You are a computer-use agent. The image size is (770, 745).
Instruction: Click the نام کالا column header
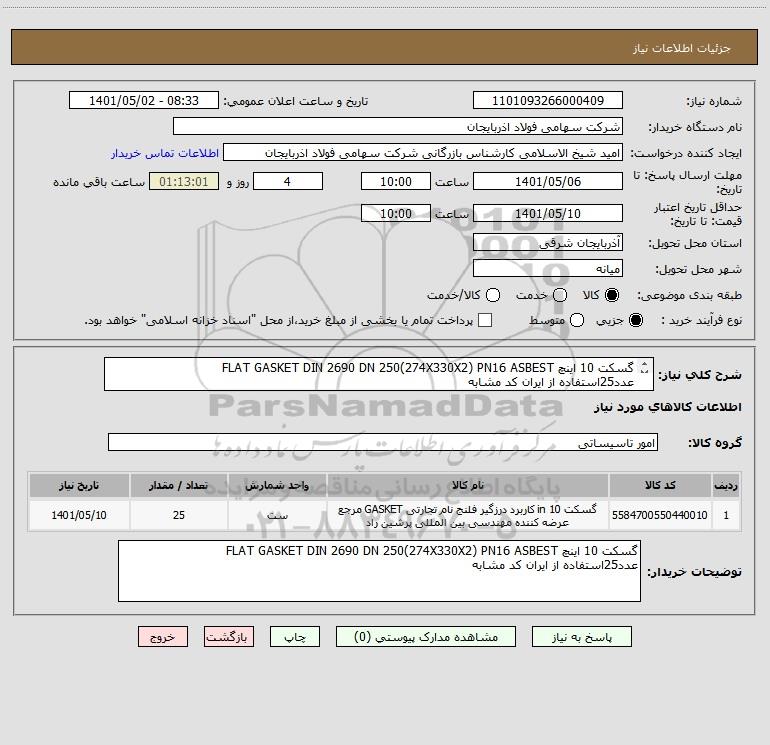468,485
